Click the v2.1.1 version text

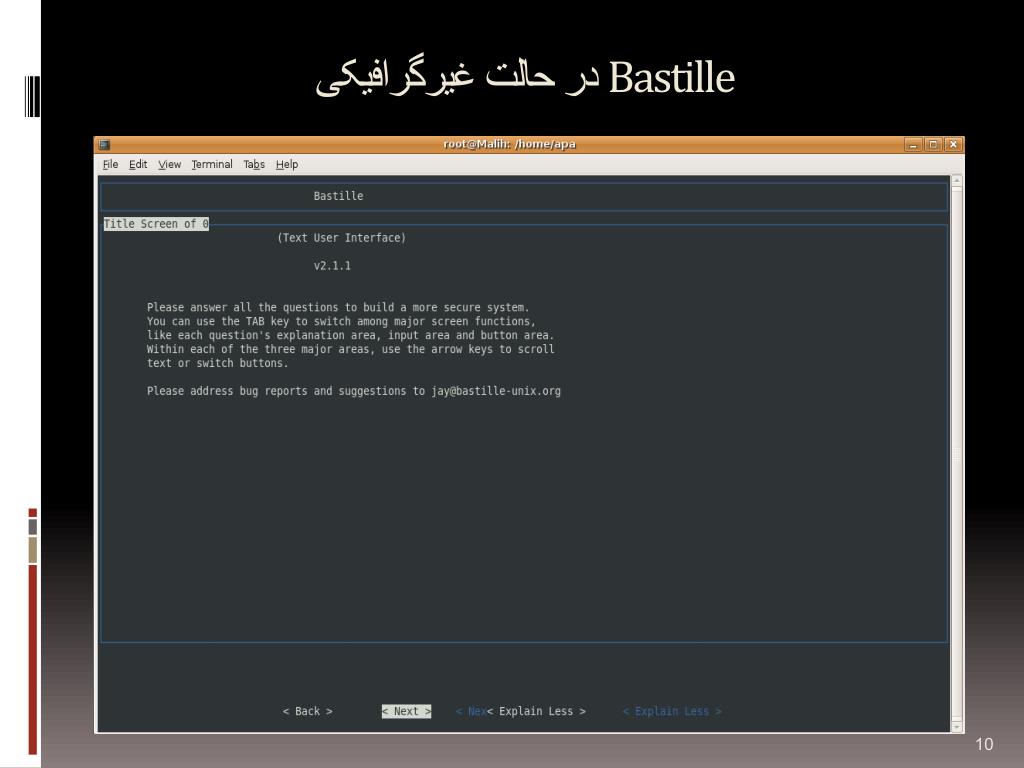(x=332, y=266)
